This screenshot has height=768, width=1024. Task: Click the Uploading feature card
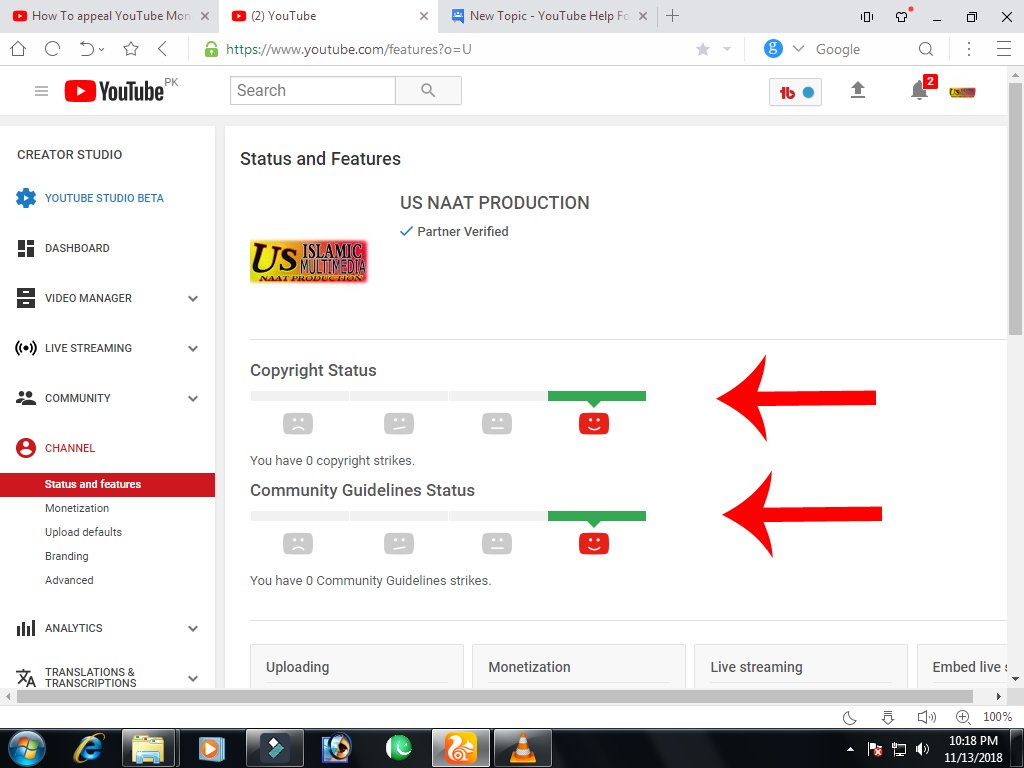[x=357, y=667]
